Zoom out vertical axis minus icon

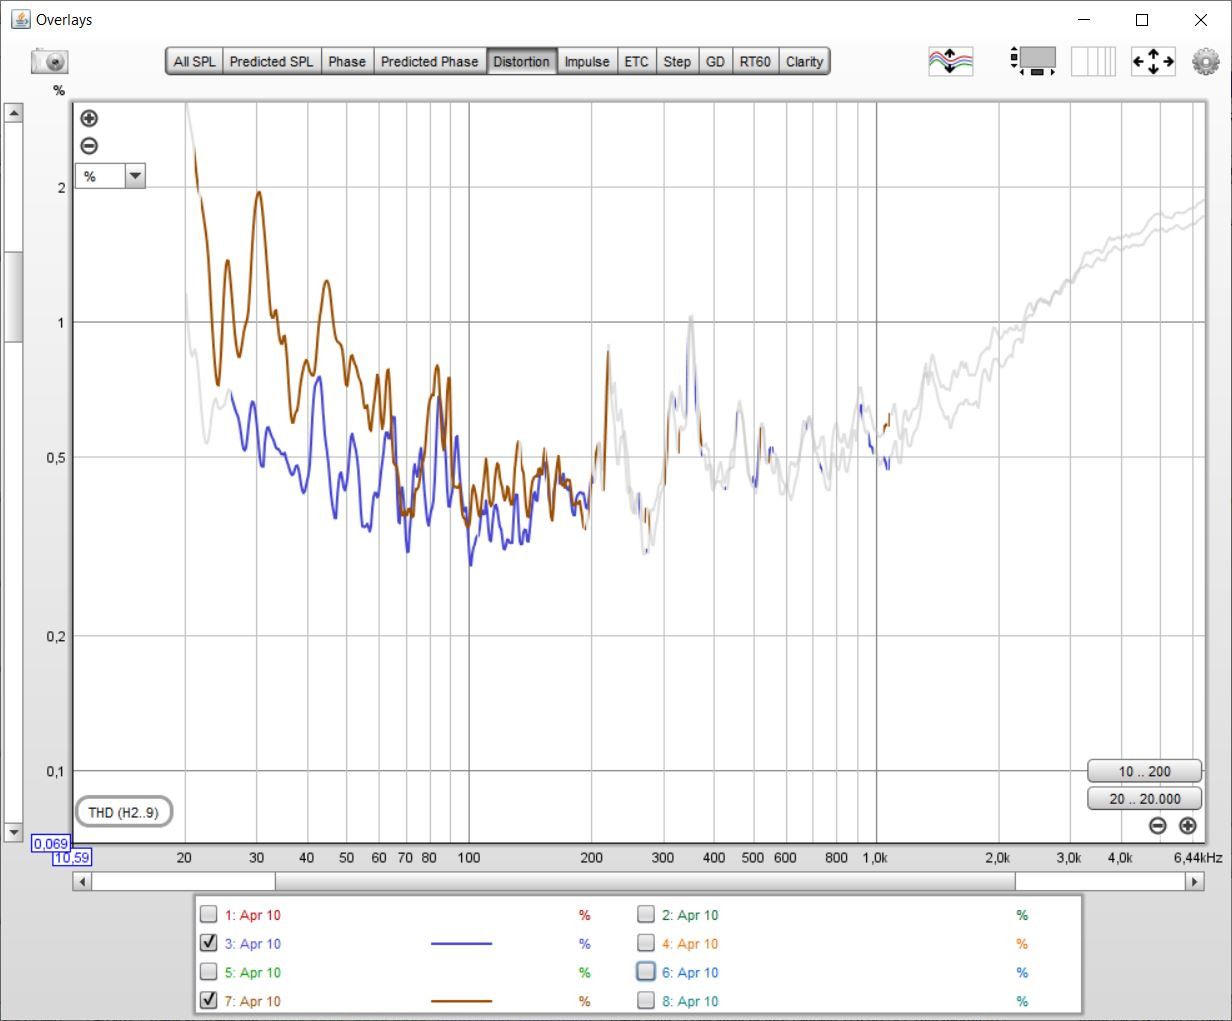89,146
